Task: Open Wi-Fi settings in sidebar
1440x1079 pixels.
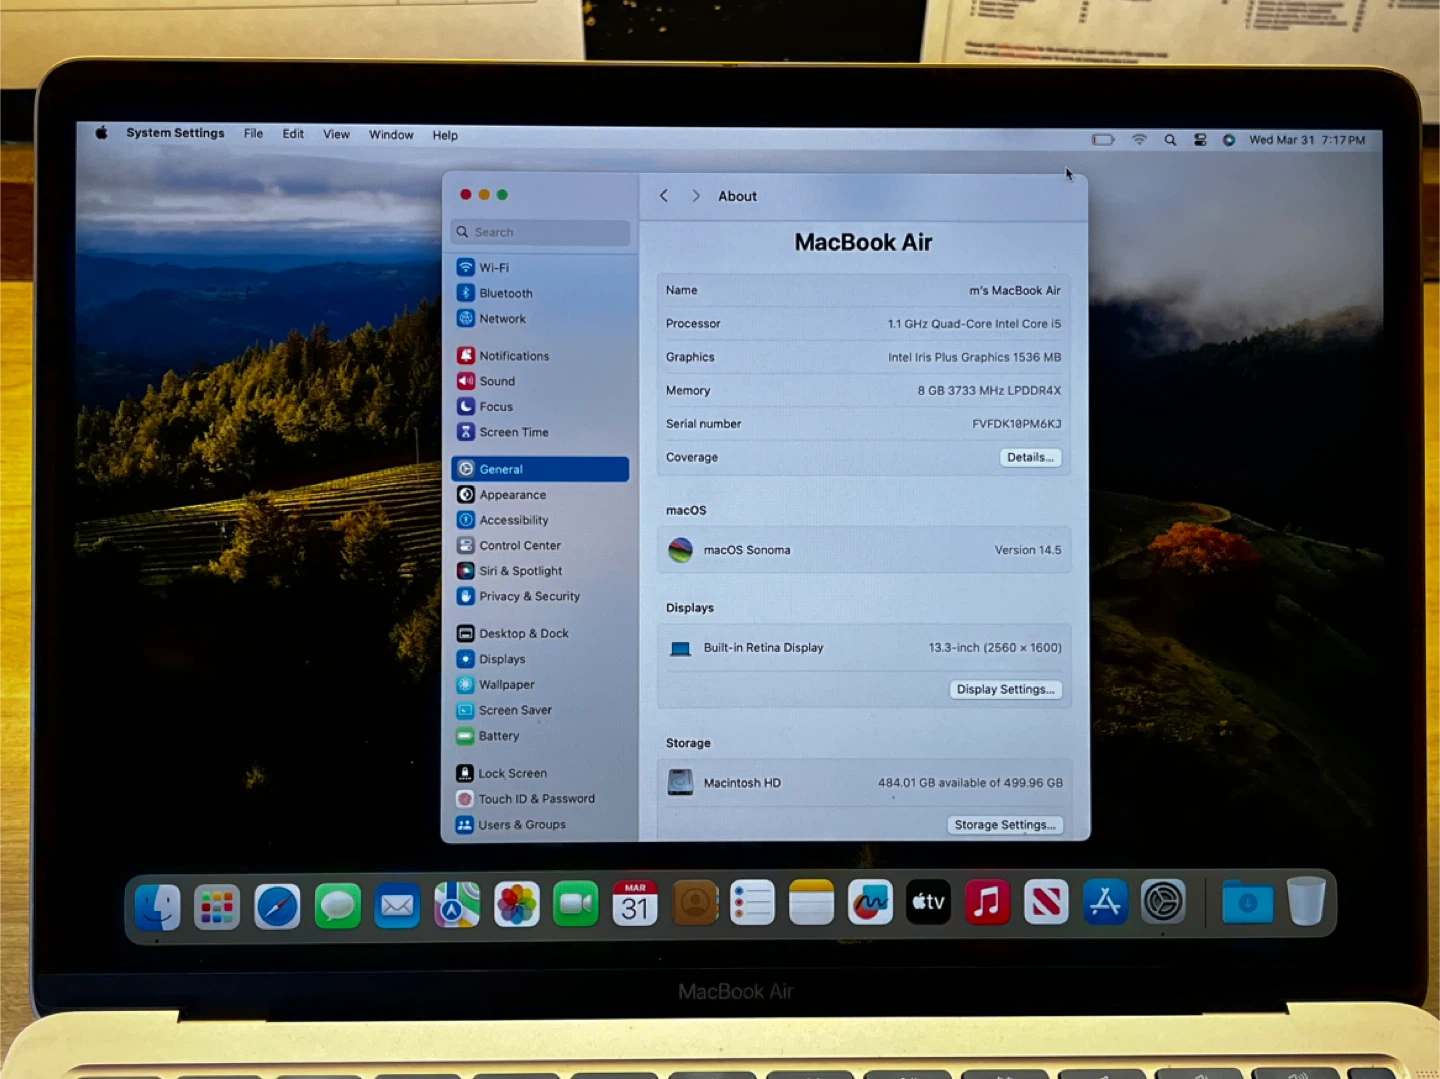Action: click(494, 268)
